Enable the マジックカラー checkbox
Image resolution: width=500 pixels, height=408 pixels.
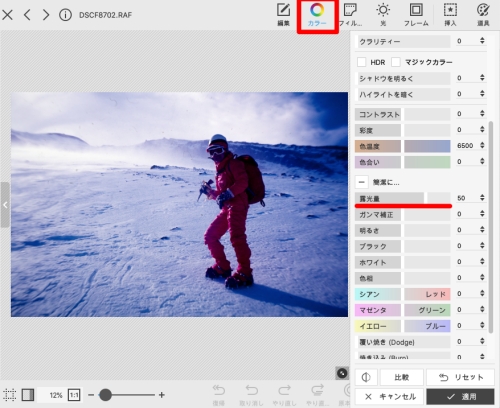click(x=396, y=62)
